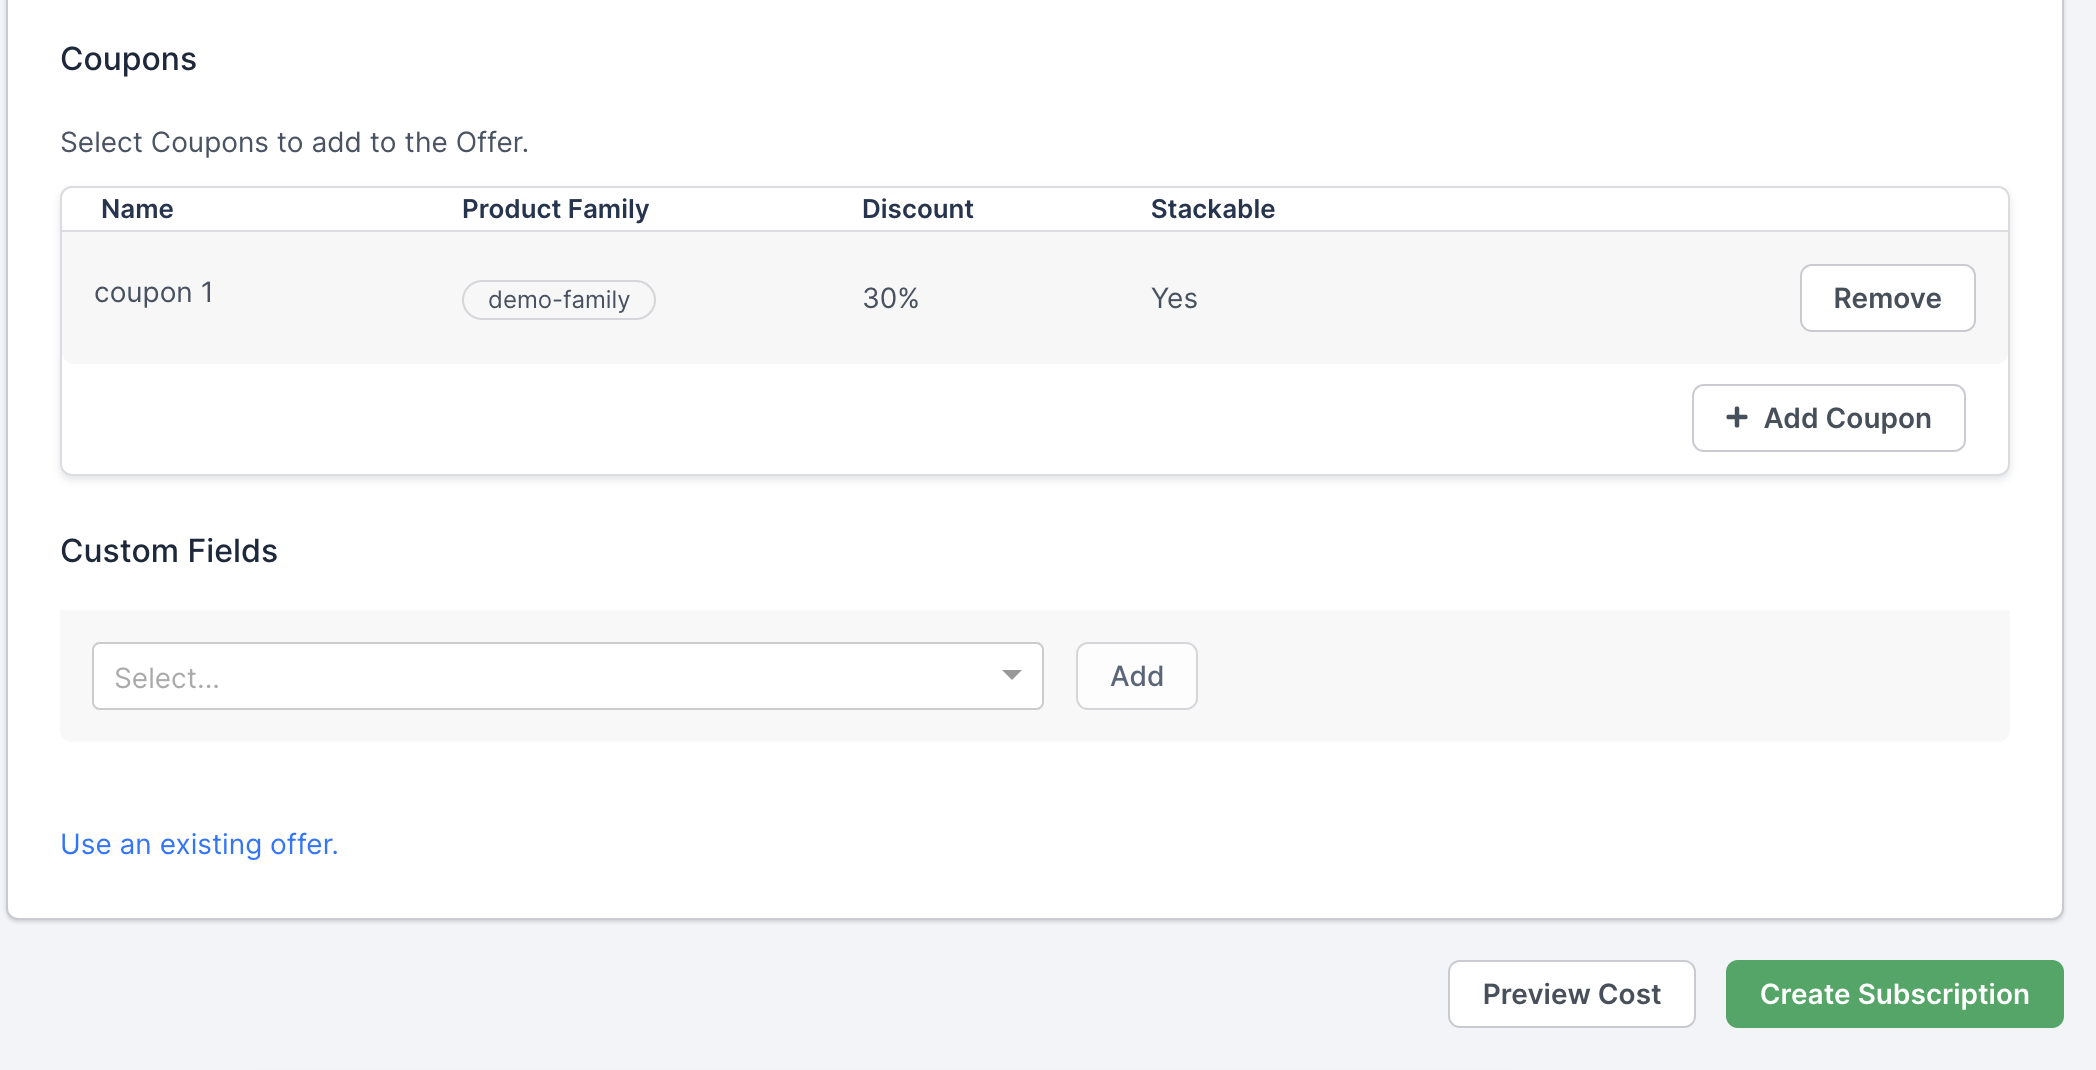The width and height of the screenshot is (2096, 1070).
Task: Click the Discount column header
Action: 917,209
